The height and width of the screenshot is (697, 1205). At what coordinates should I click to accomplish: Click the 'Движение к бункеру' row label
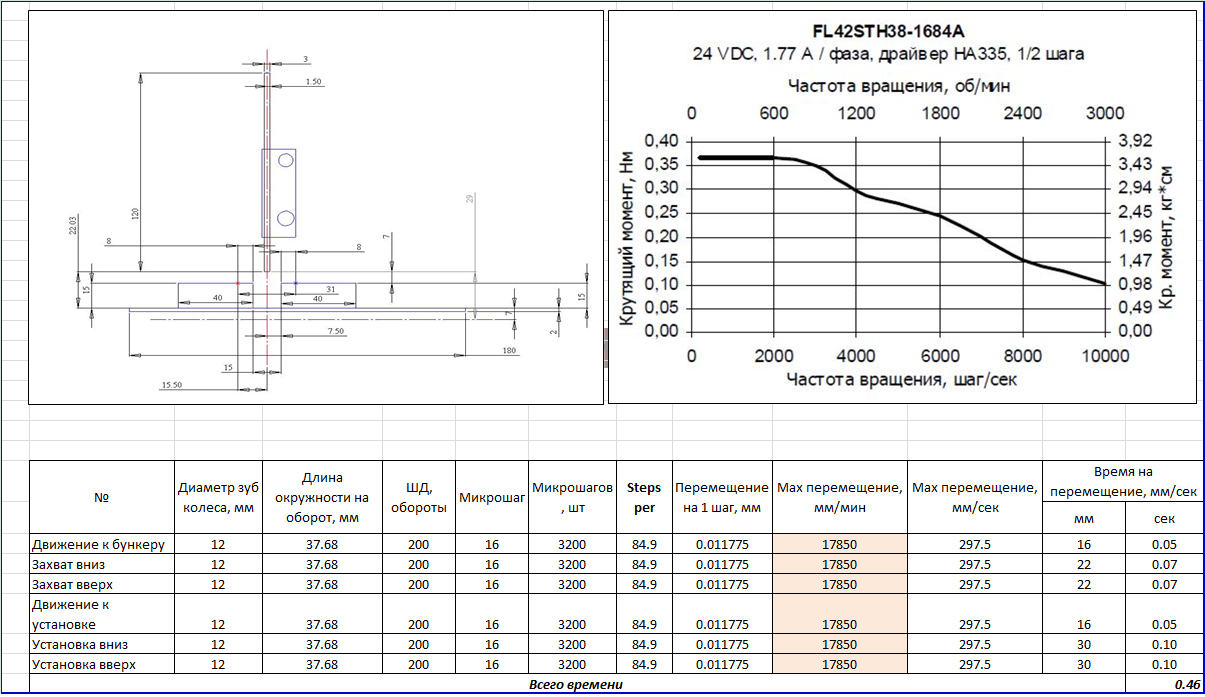101,544
